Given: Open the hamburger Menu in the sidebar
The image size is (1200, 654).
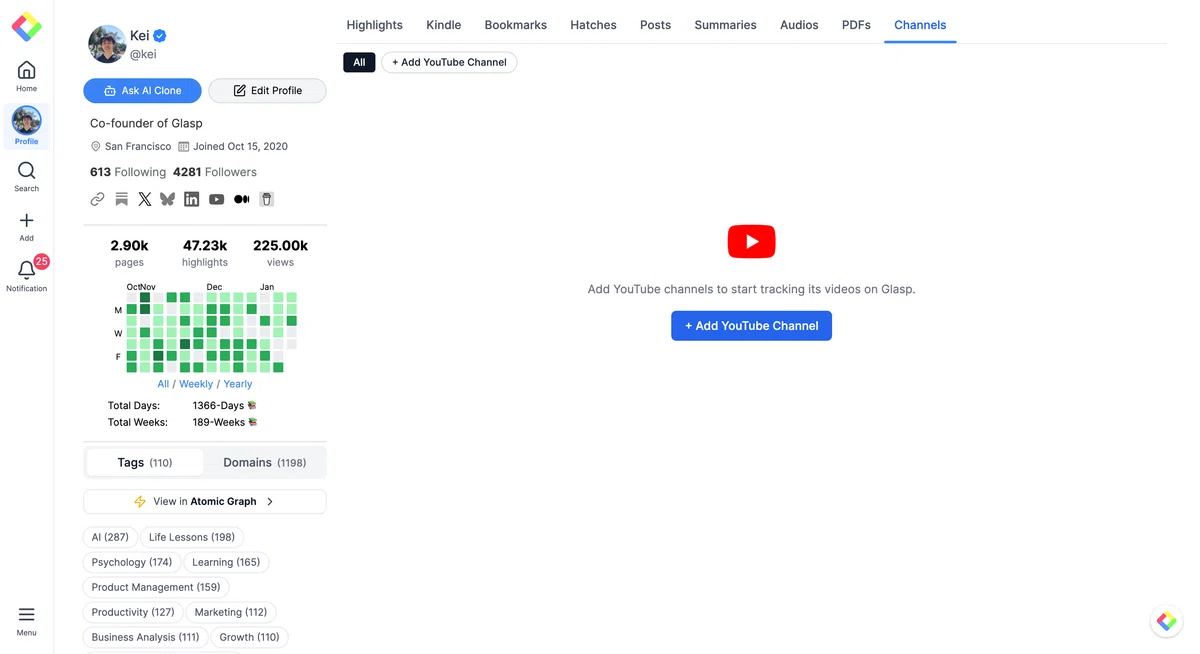Looking at the screenshot, I should coord(27,620).
